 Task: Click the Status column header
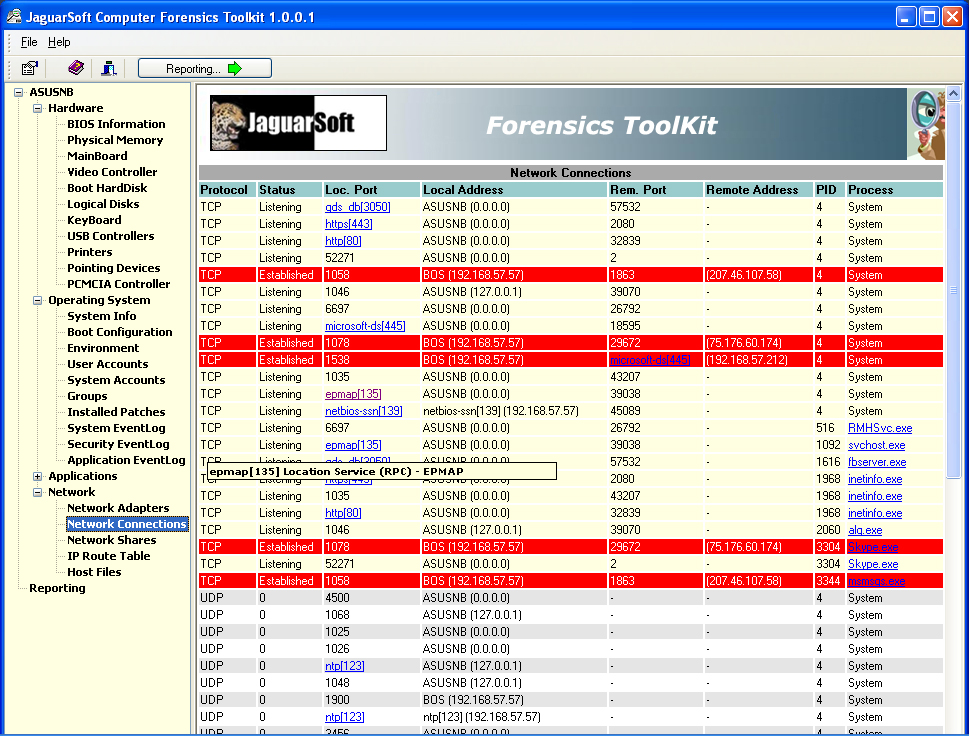tap(290, 190)
